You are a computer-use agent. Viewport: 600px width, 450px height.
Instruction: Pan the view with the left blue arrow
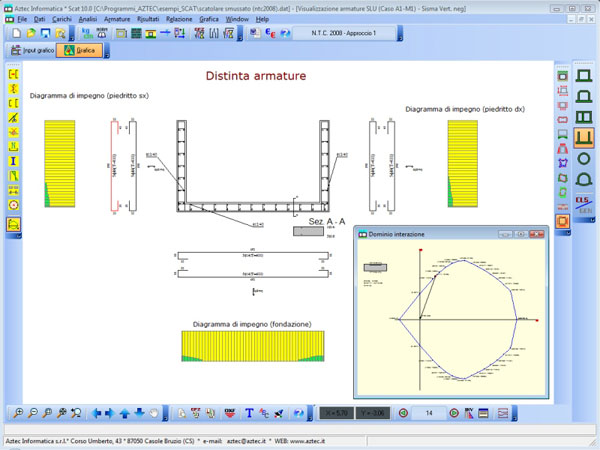click(x=96, y=413)
